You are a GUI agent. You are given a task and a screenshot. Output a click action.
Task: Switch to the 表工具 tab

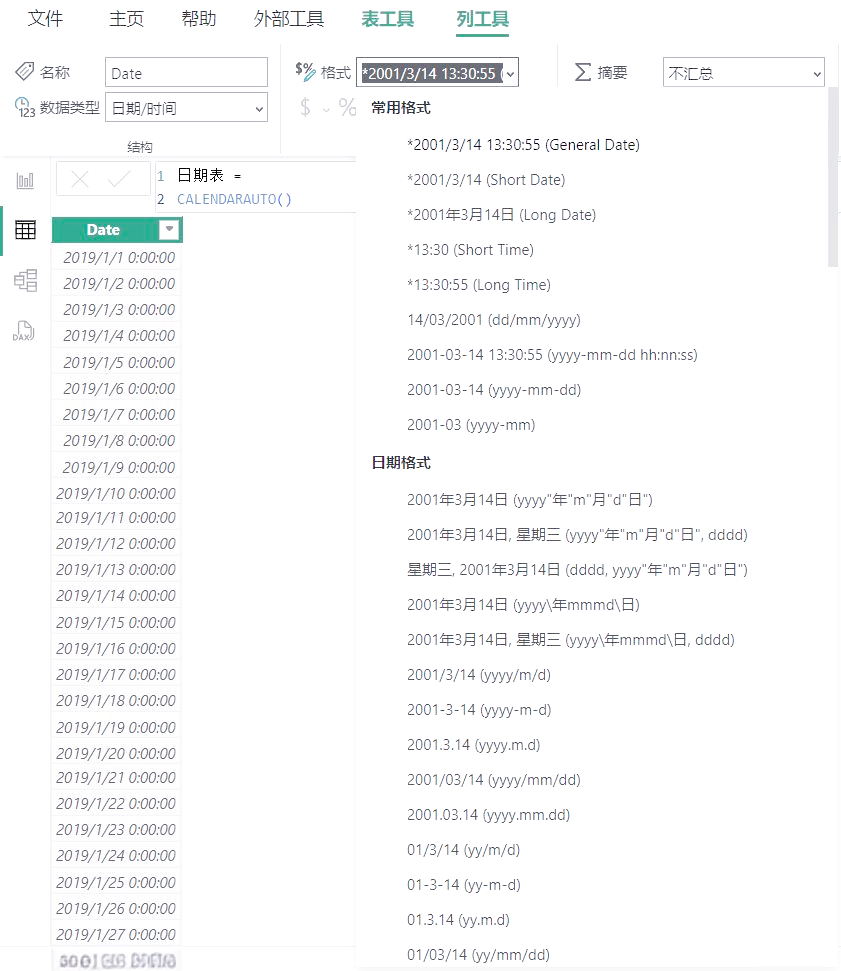point(388,19)
